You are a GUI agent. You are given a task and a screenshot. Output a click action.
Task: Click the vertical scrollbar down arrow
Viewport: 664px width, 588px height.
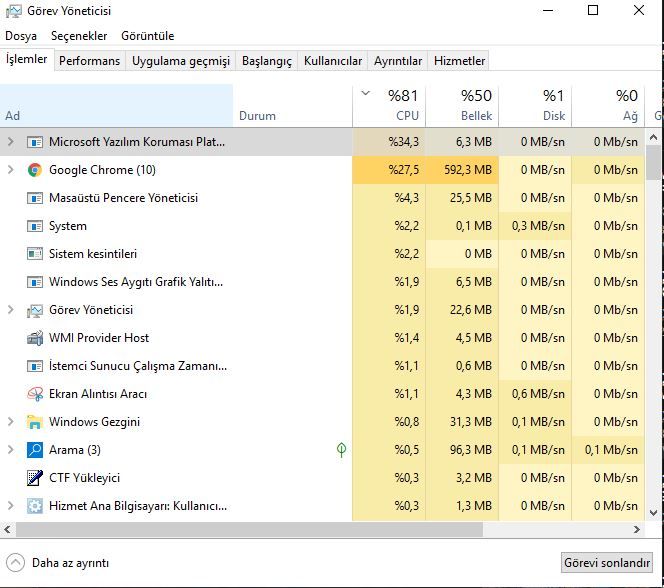point(653,513)
